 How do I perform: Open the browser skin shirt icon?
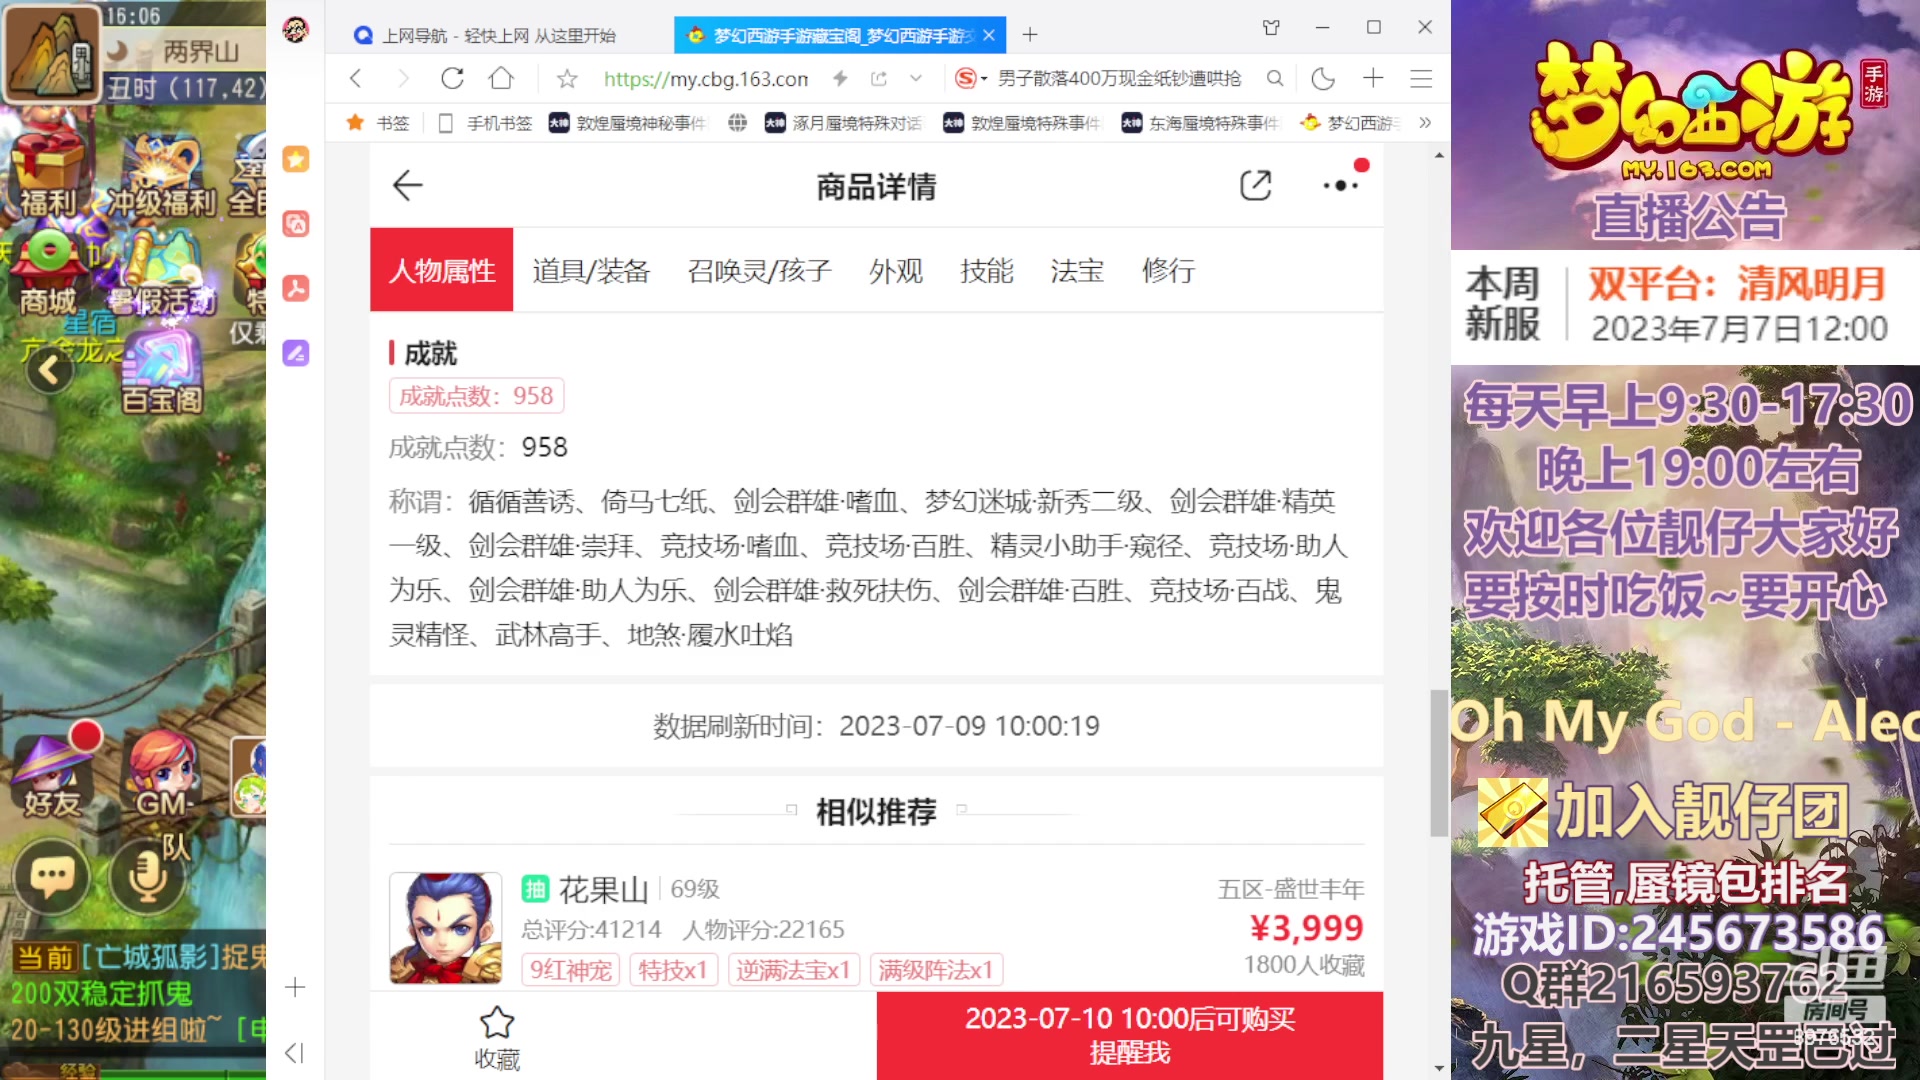tap(1271, 28)
